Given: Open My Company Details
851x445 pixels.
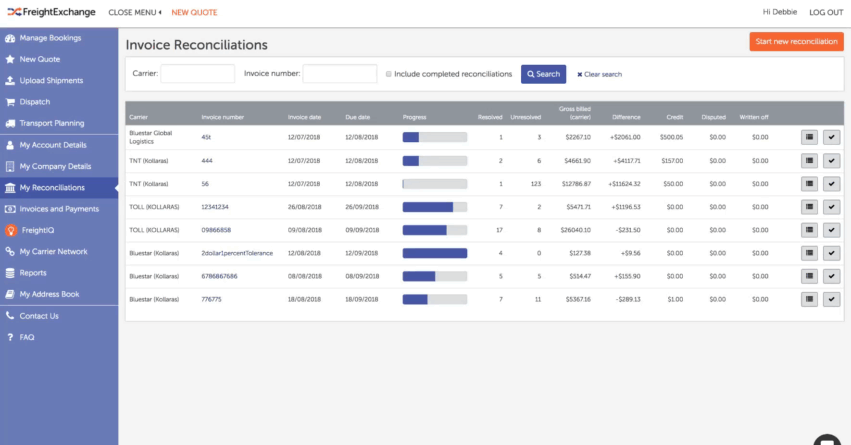Looking at the screenshot, I should [59, 166].
